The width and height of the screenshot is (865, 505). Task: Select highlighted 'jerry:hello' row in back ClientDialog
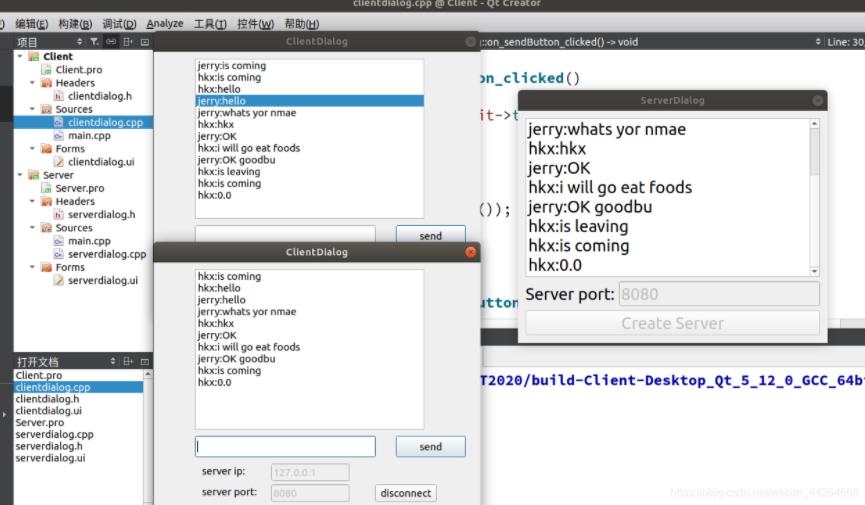(309, 100)
